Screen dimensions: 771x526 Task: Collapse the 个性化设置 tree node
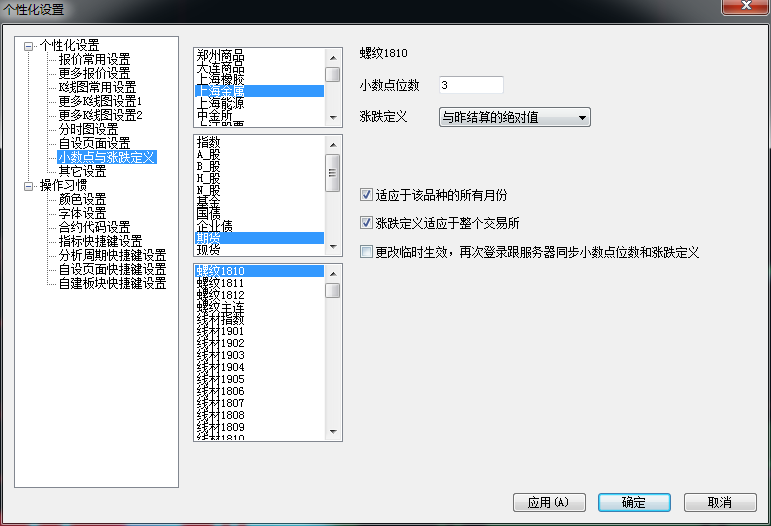[x=28, y=46]
